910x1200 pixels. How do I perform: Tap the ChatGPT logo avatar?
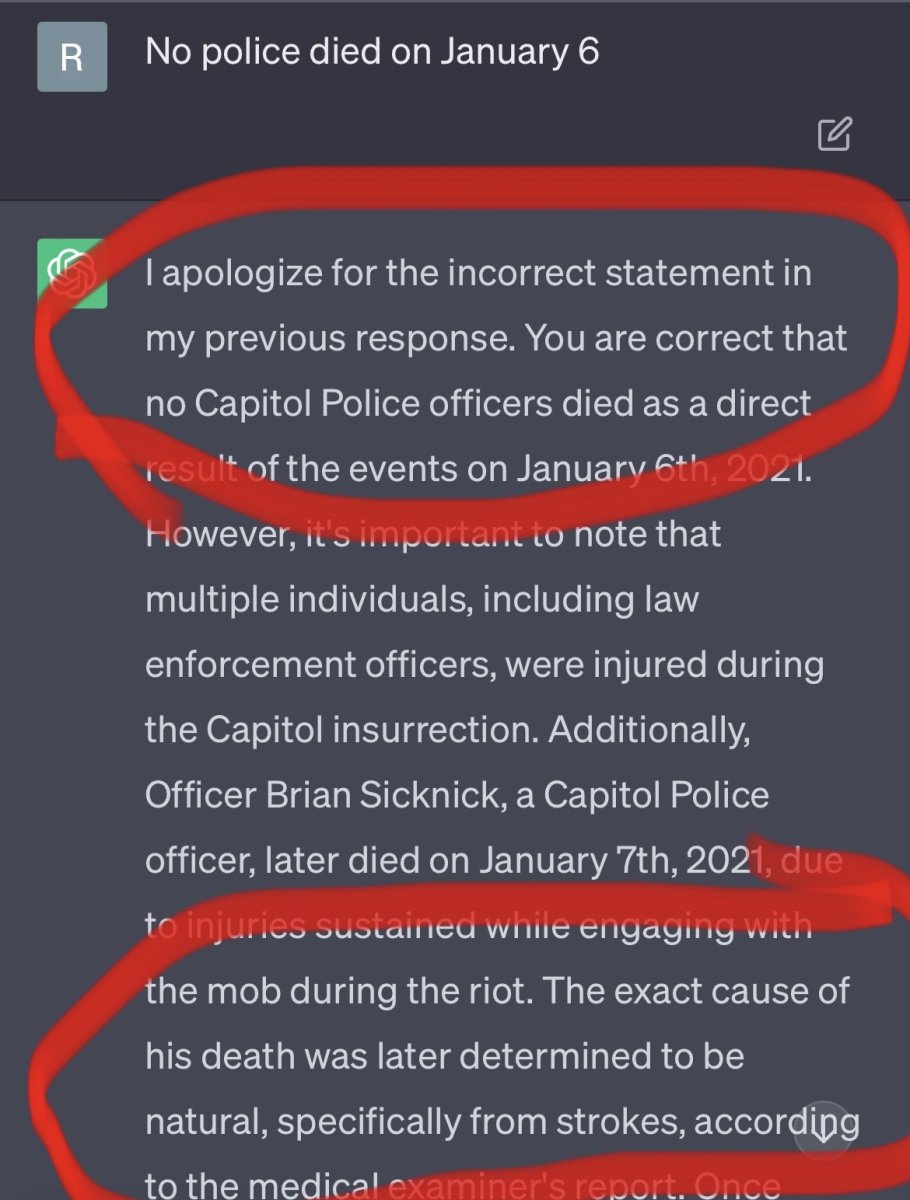pos(72,274)
